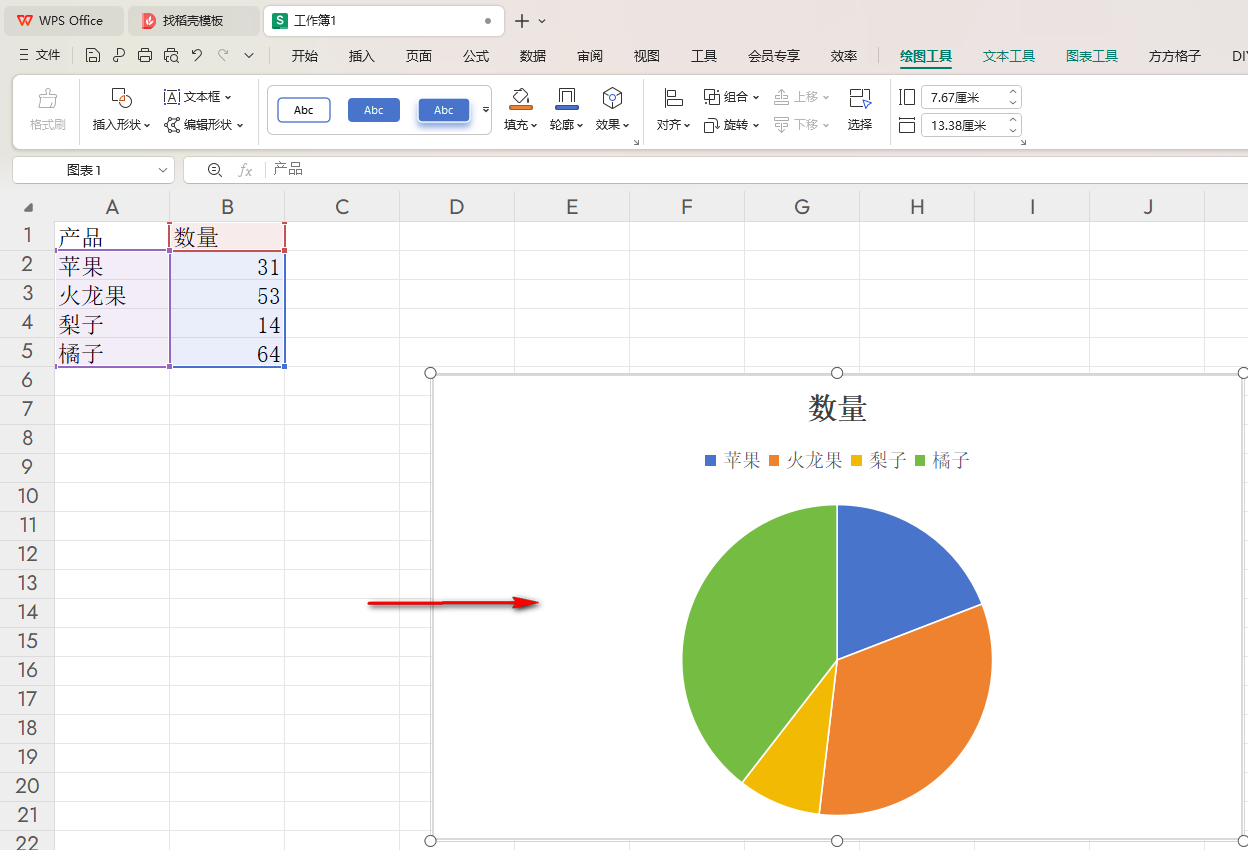Click the Align (对齐) icon
Image resolution: width=1248 pixels, height=850 pixels.
(672, 98)
